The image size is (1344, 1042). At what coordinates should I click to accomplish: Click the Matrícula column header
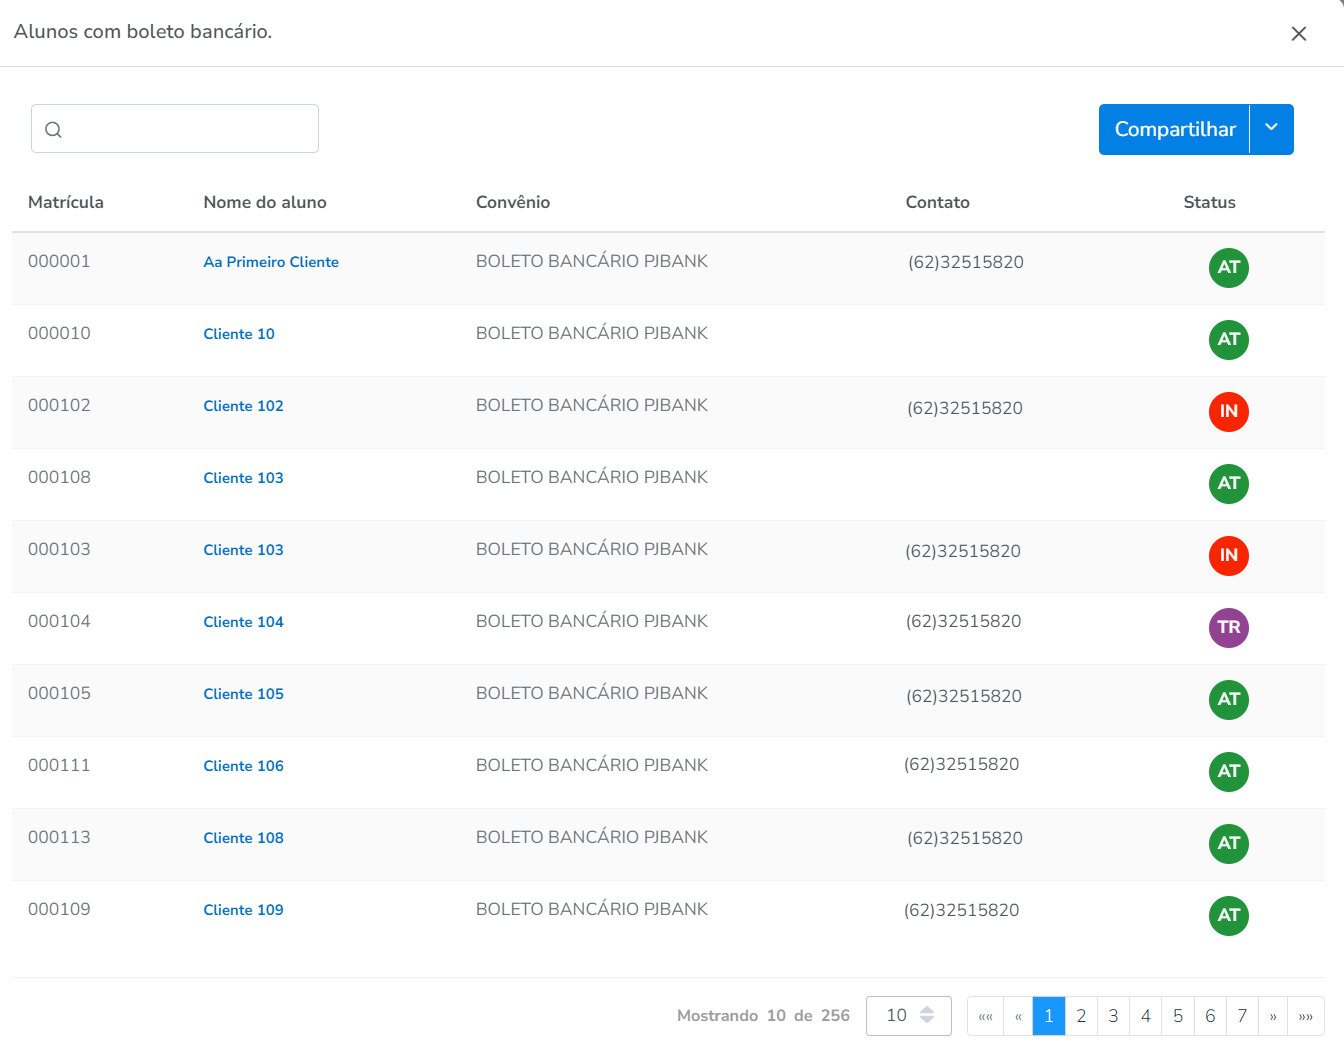66,202
